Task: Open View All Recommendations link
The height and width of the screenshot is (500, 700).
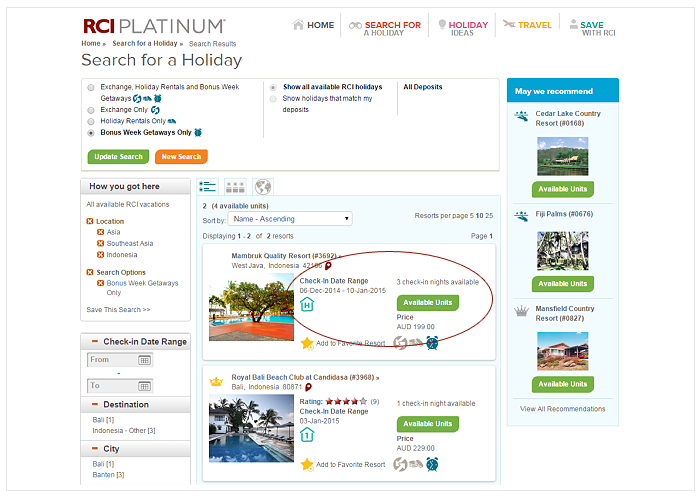Action: coord(562,409)
